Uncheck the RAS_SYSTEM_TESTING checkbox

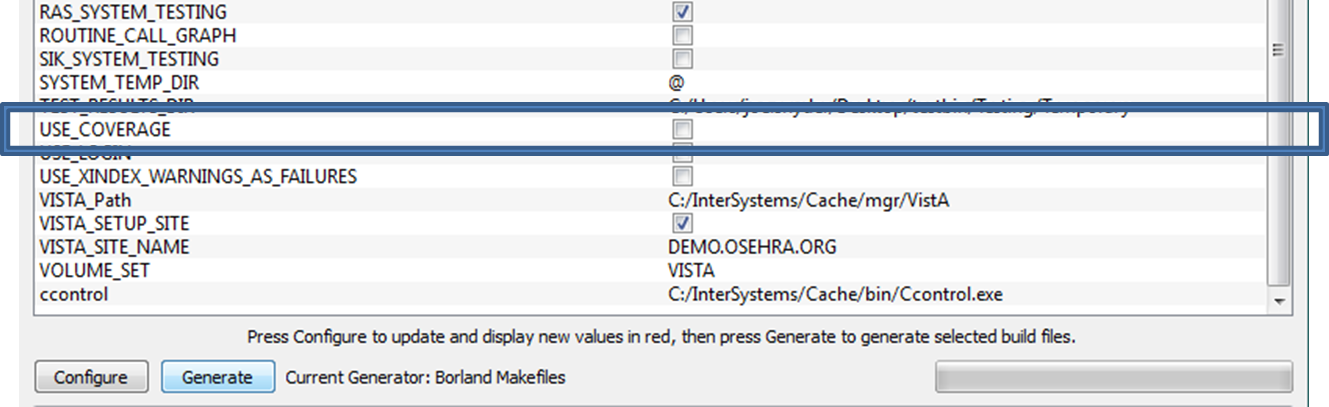[682, 12]
